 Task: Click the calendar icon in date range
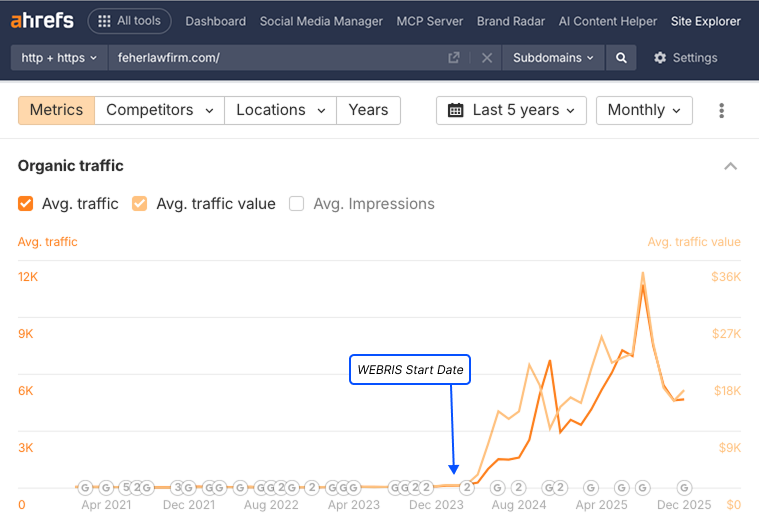tap(456, 110)
